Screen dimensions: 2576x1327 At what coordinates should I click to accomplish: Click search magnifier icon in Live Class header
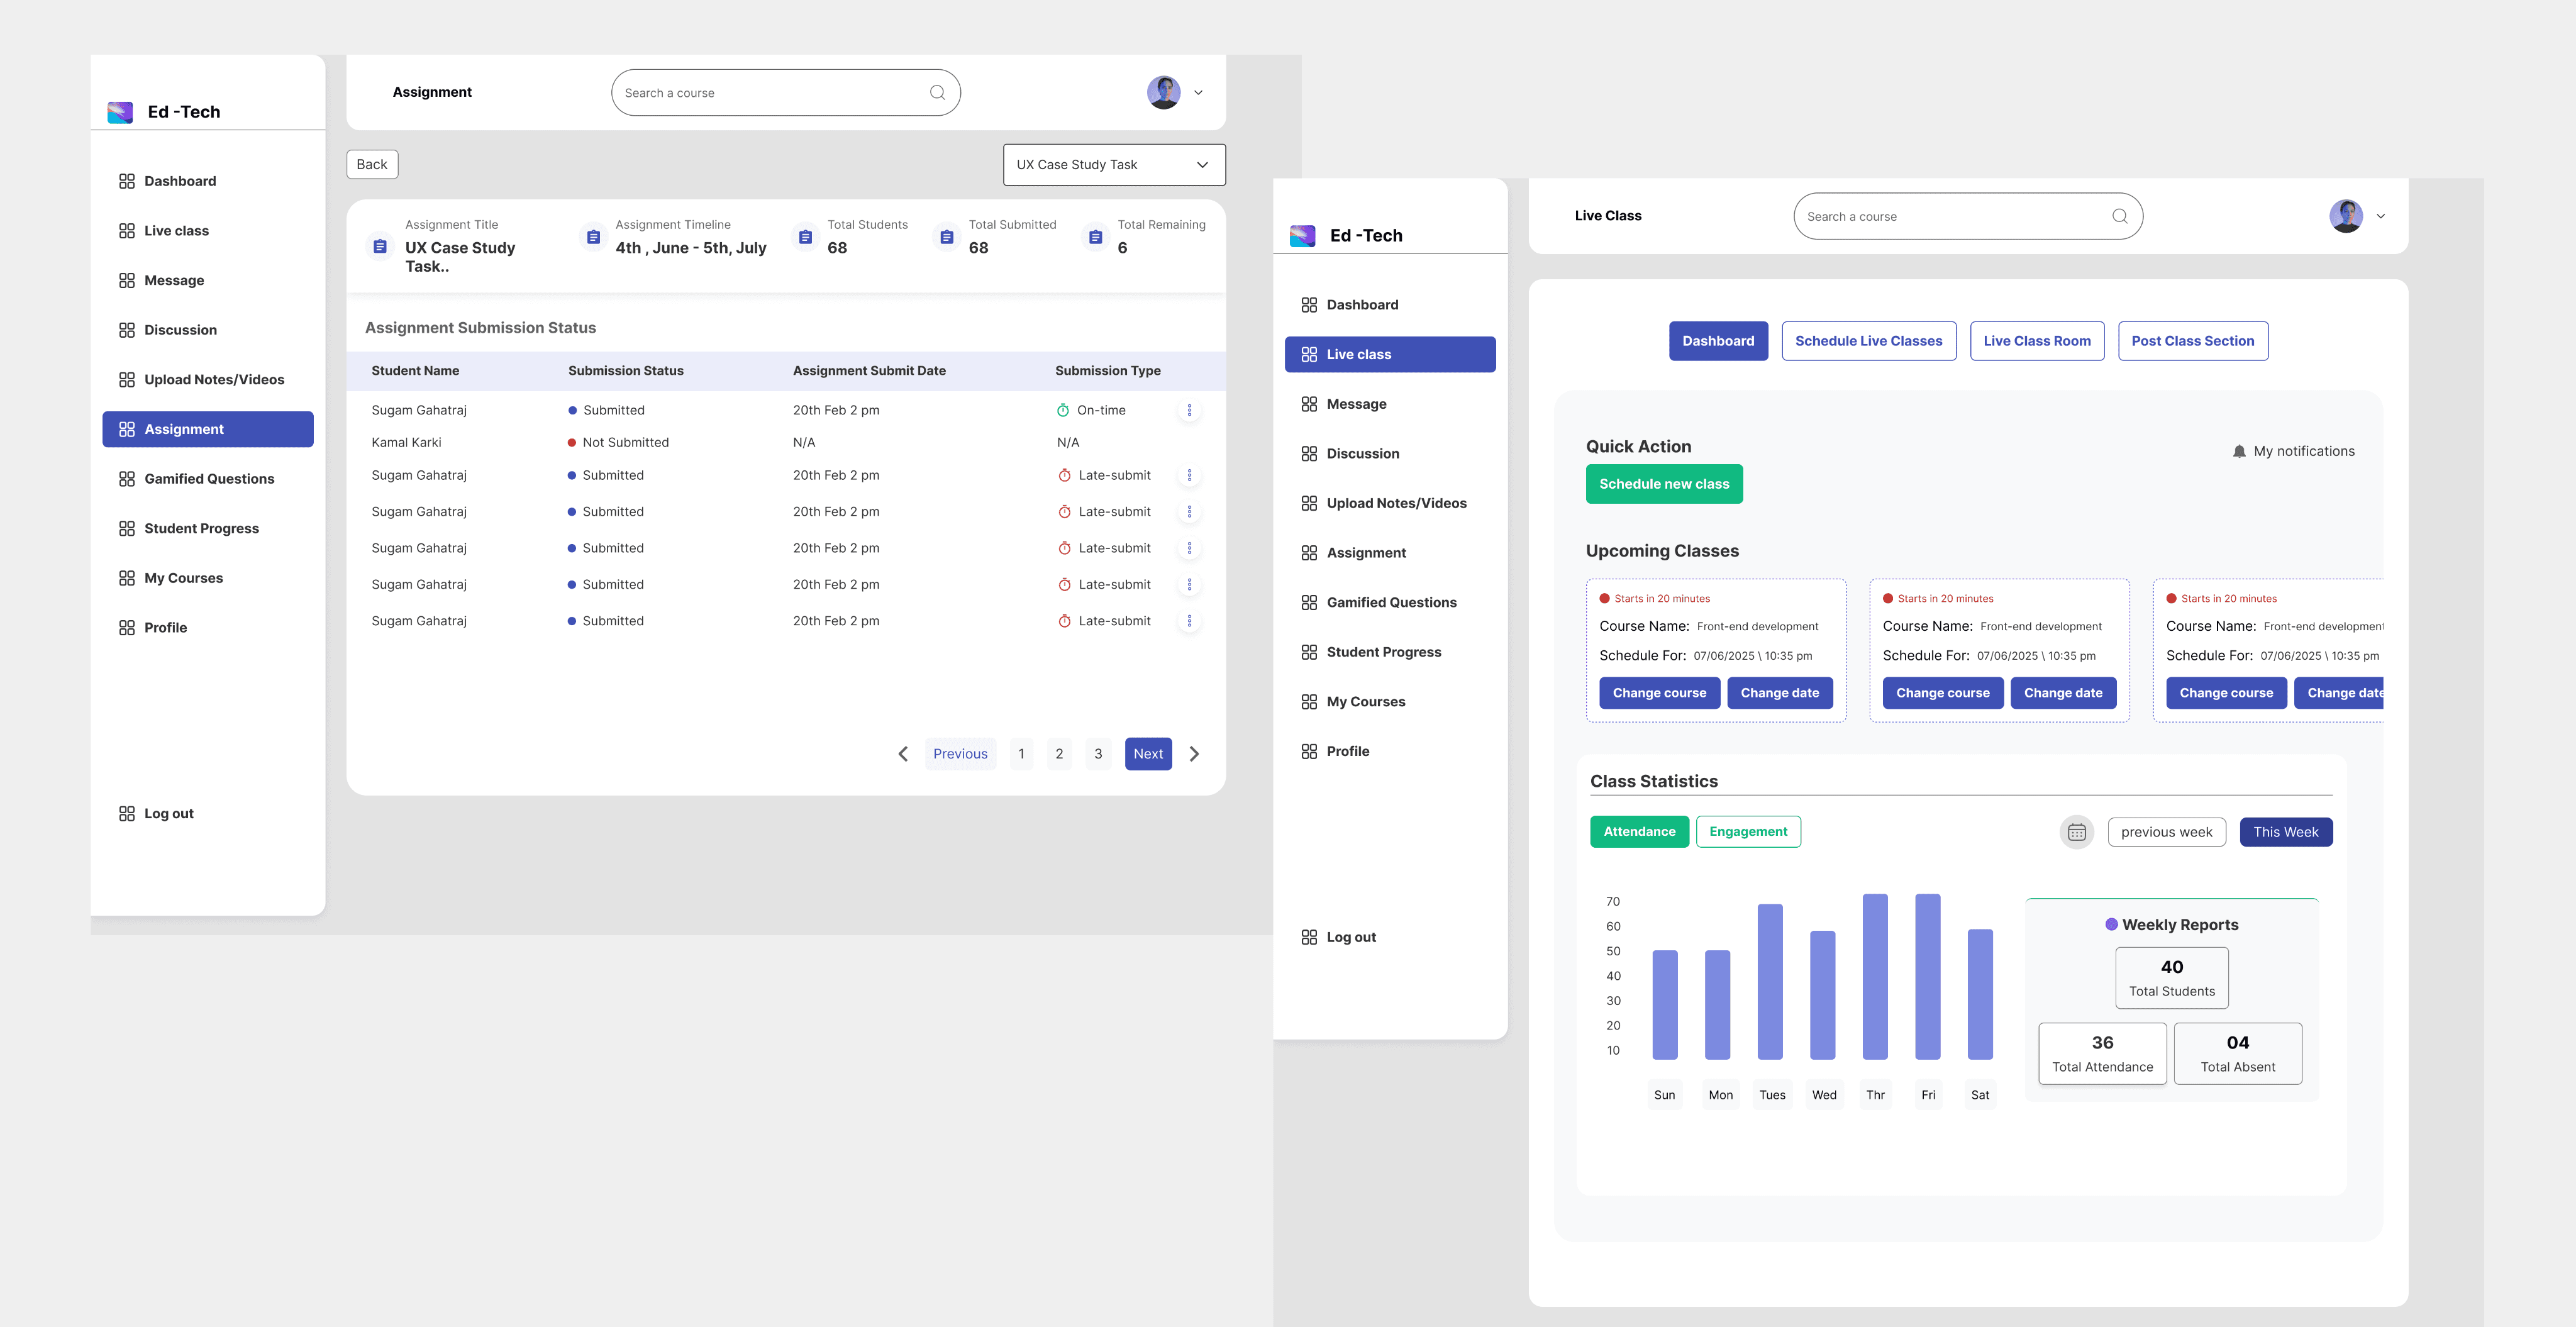[x=2119, y=216]
